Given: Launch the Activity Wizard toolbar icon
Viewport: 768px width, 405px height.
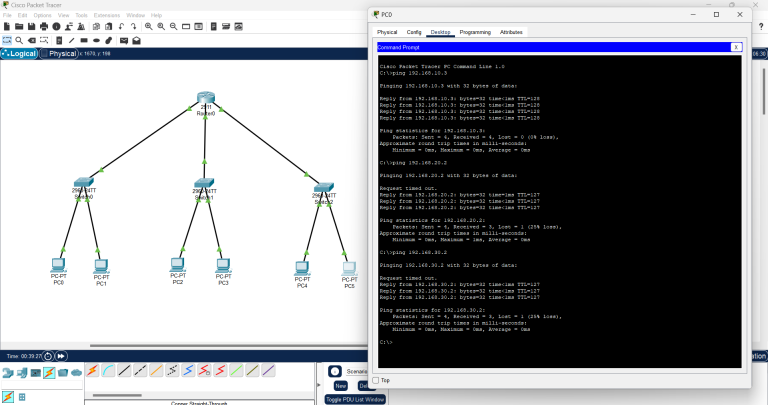Looking at the screenshot, I should point(69,26).
